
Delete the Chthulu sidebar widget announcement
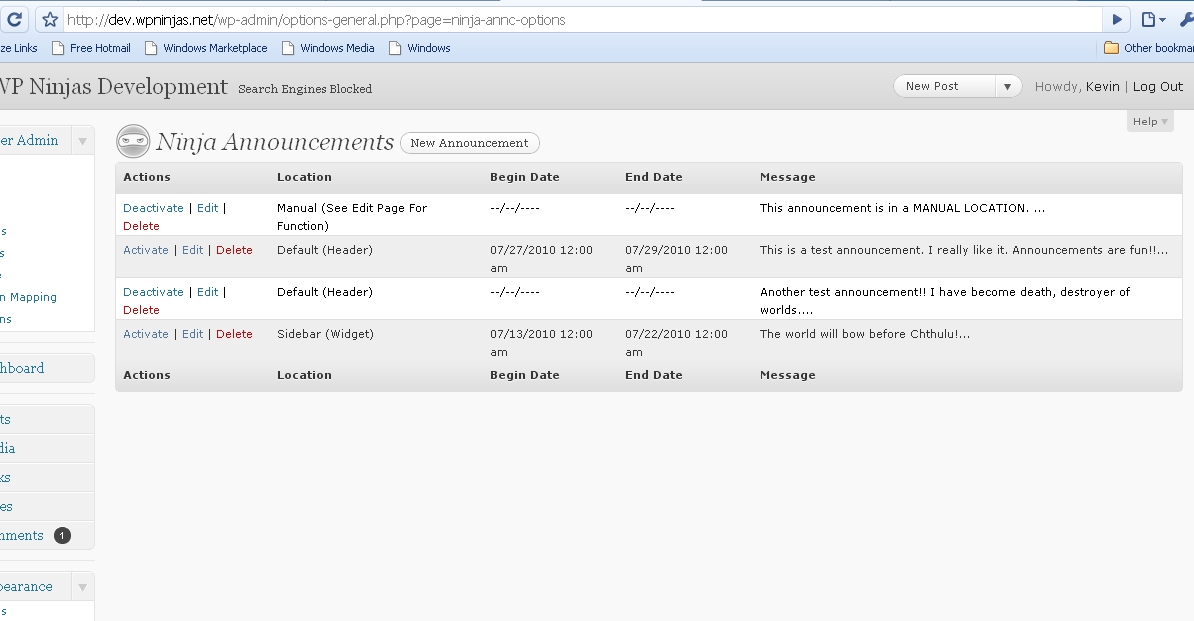click(234, 334)
